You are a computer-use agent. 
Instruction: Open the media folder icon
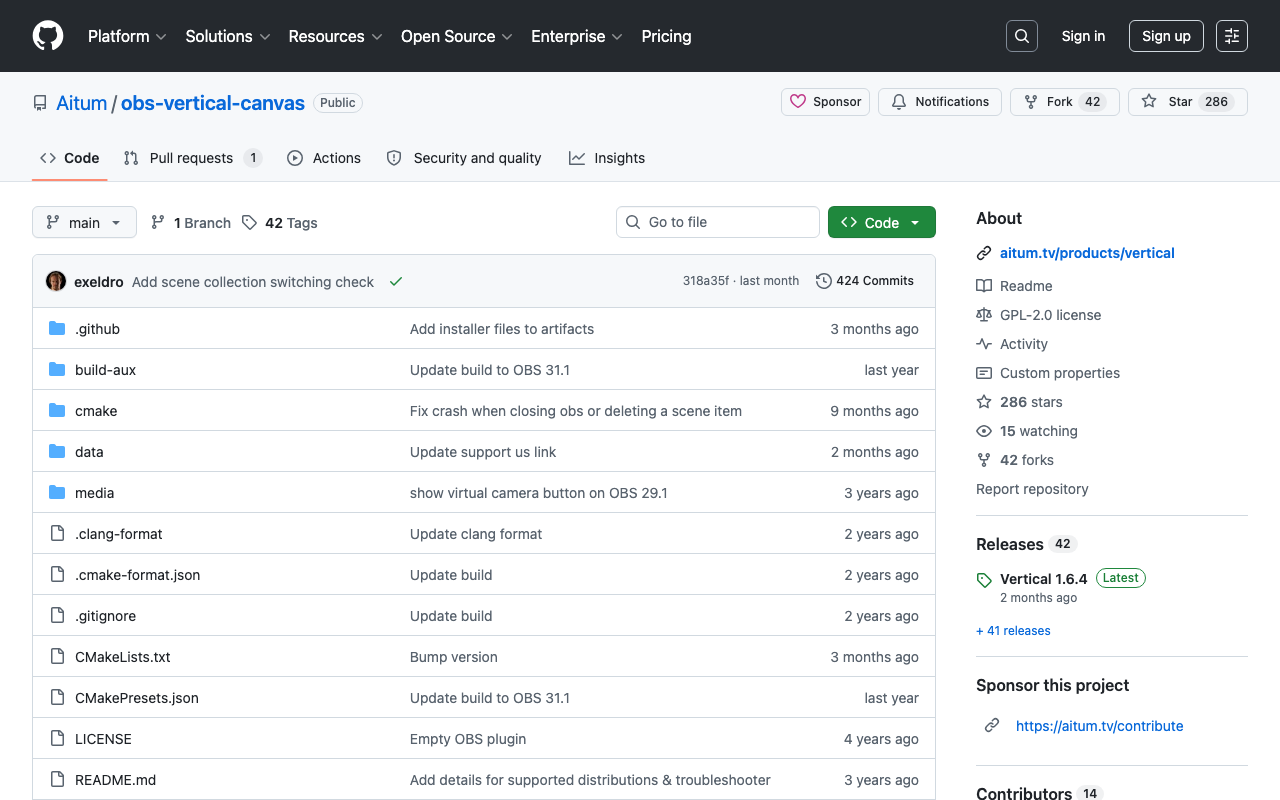(57, 493)
